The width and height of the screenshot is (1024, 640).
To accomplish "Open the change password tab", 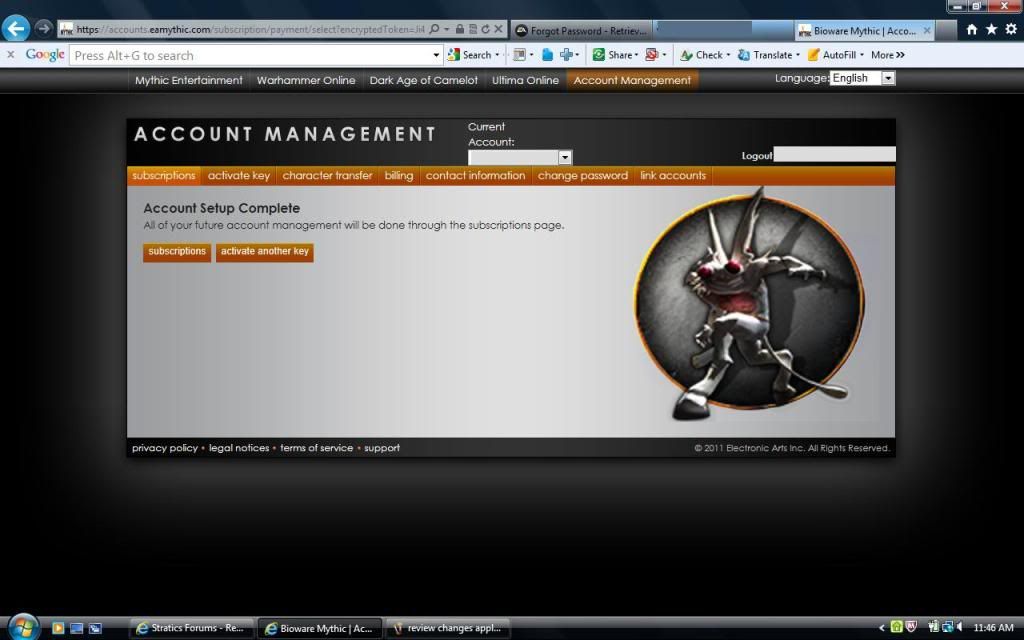I will coord(583,176).
